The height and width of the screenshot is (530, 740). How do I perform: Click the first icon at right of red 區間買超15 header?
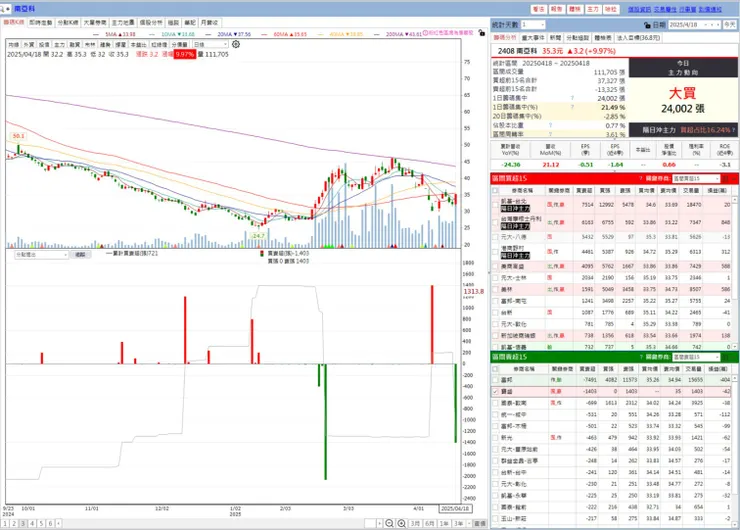tap(726, 178)
